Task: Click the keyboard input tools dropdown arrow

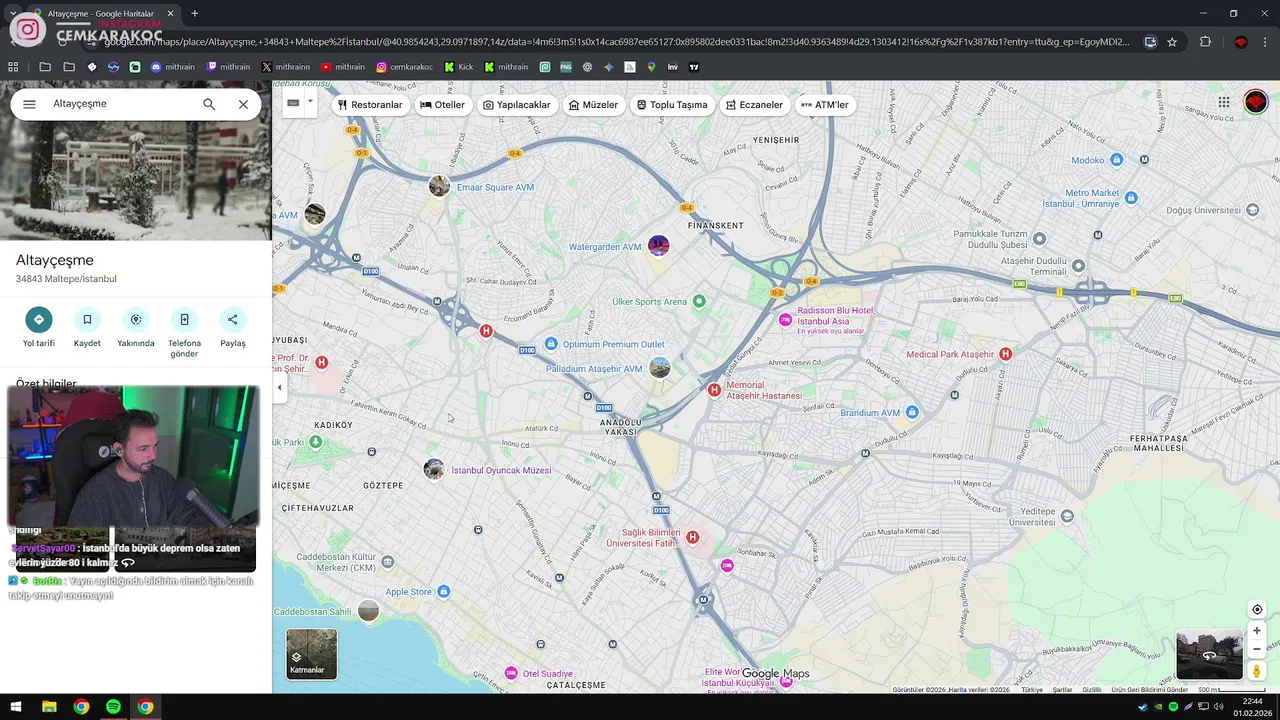Action: [x=310, y=102]
